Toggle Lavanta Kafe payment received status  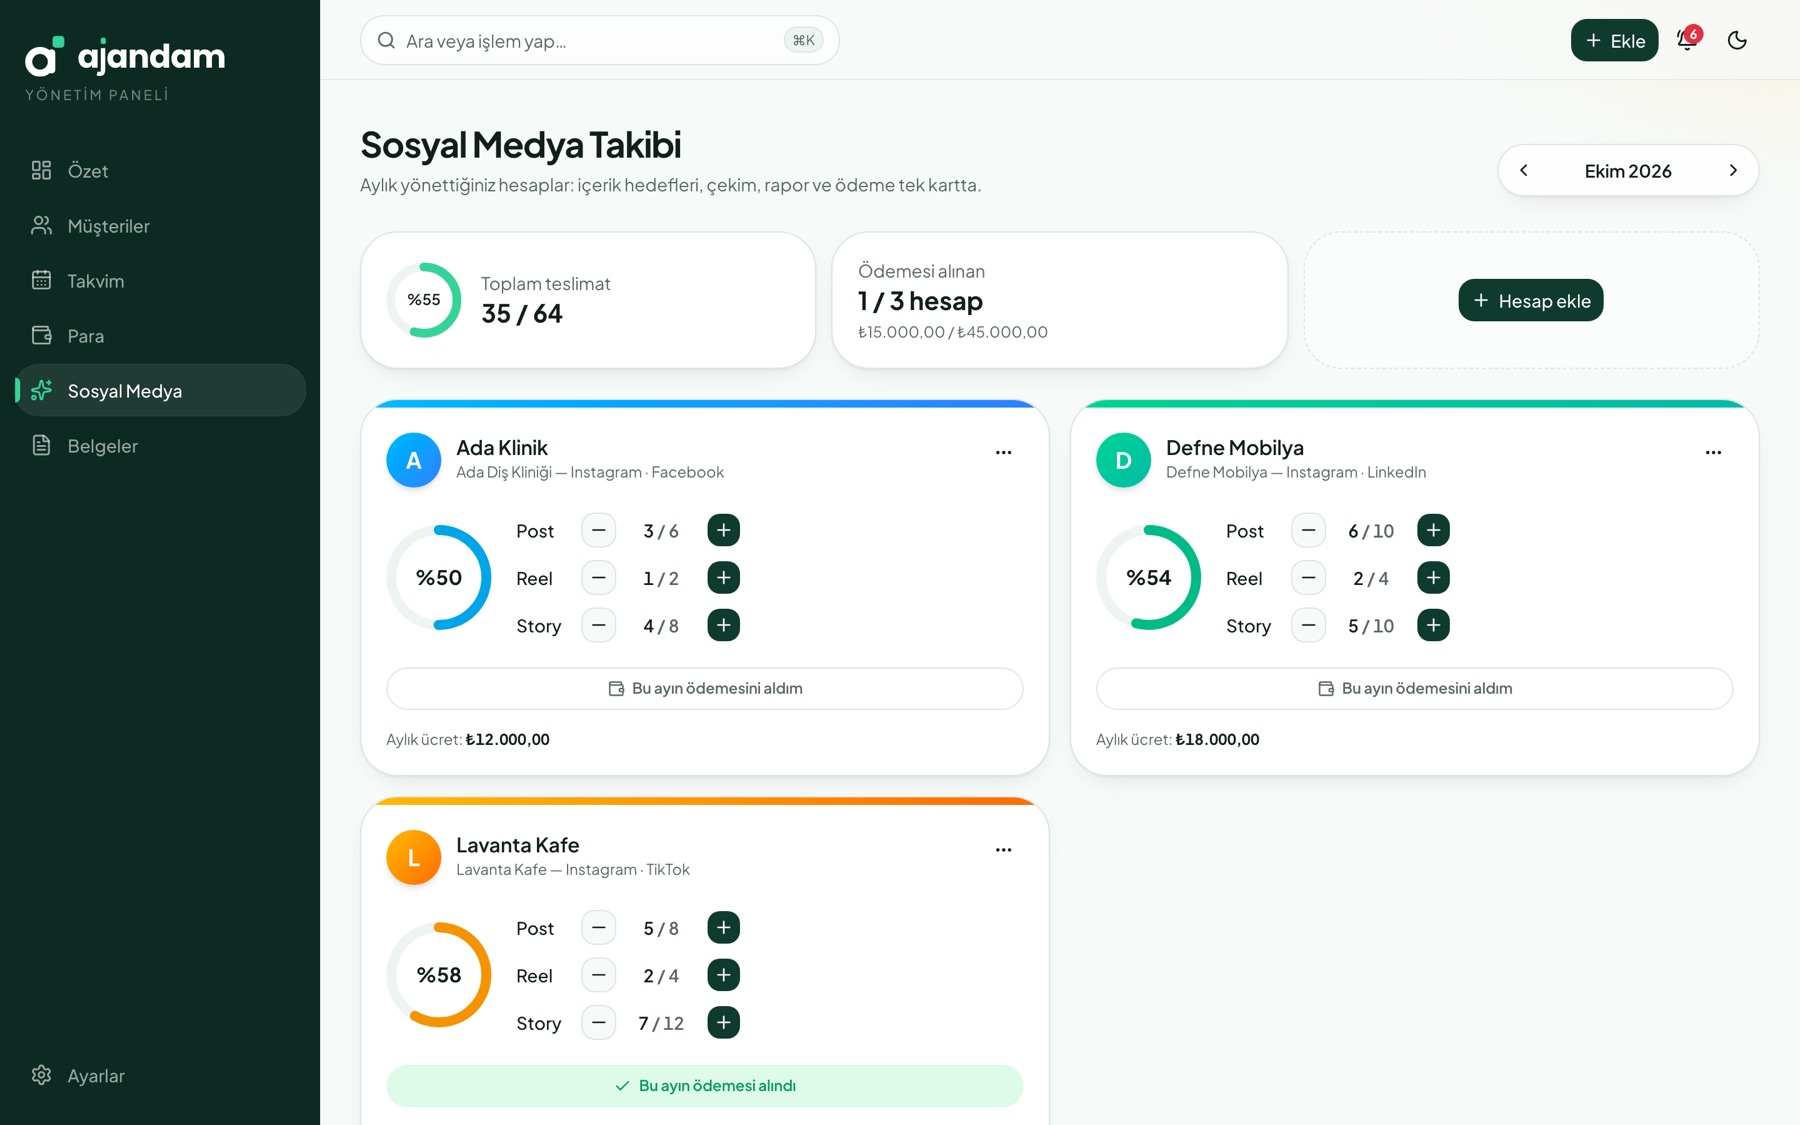[704, 1085]
